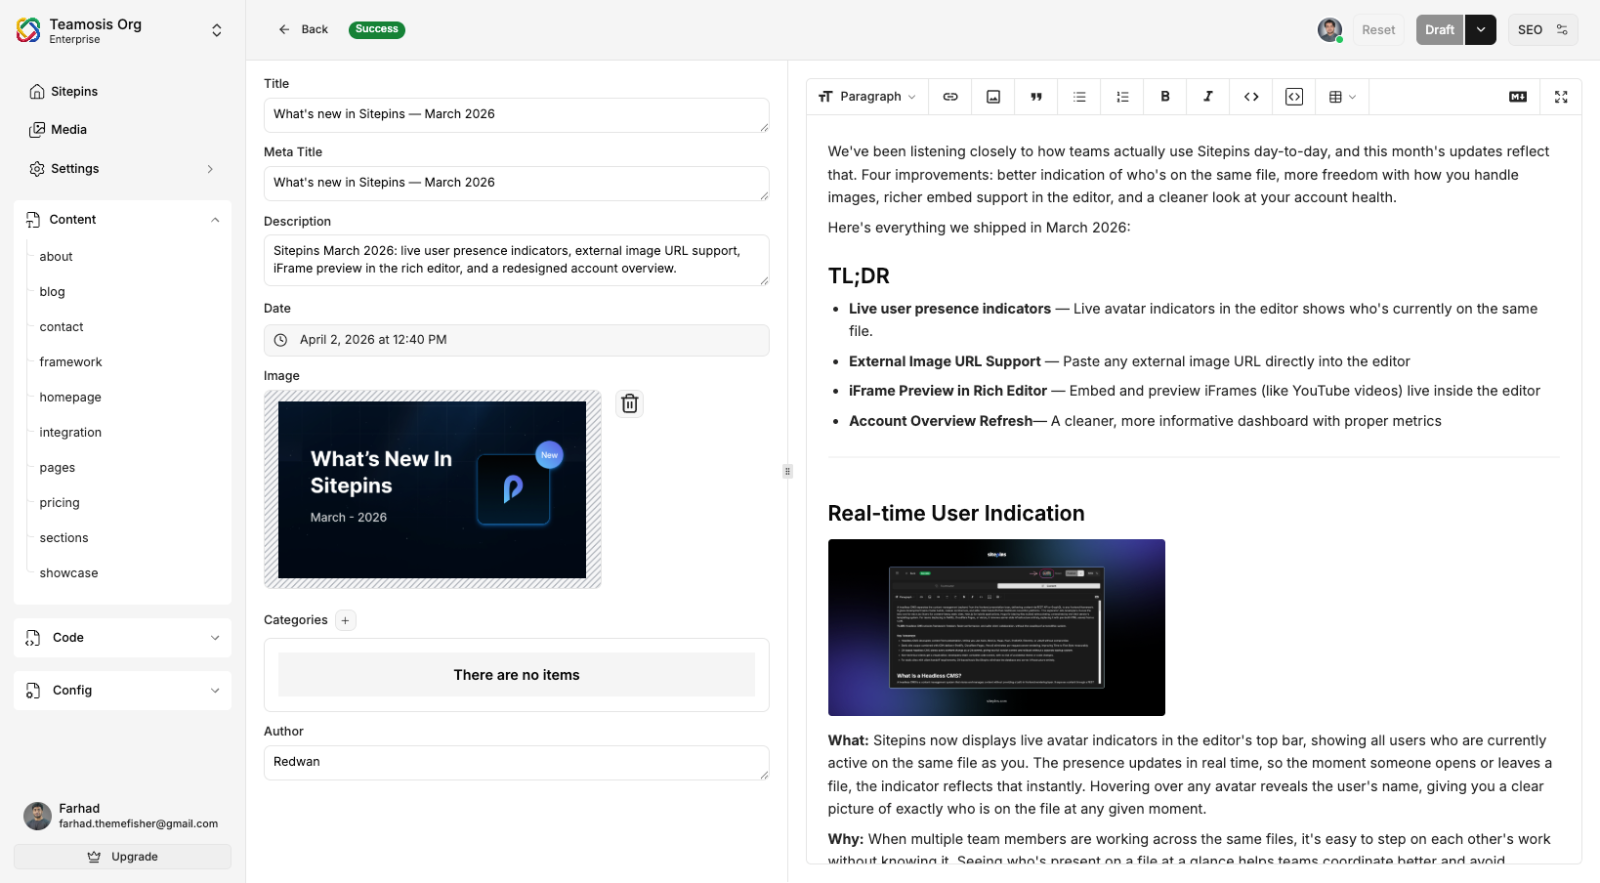Open the Draft status dropdown arrow

pos(1481,30)
